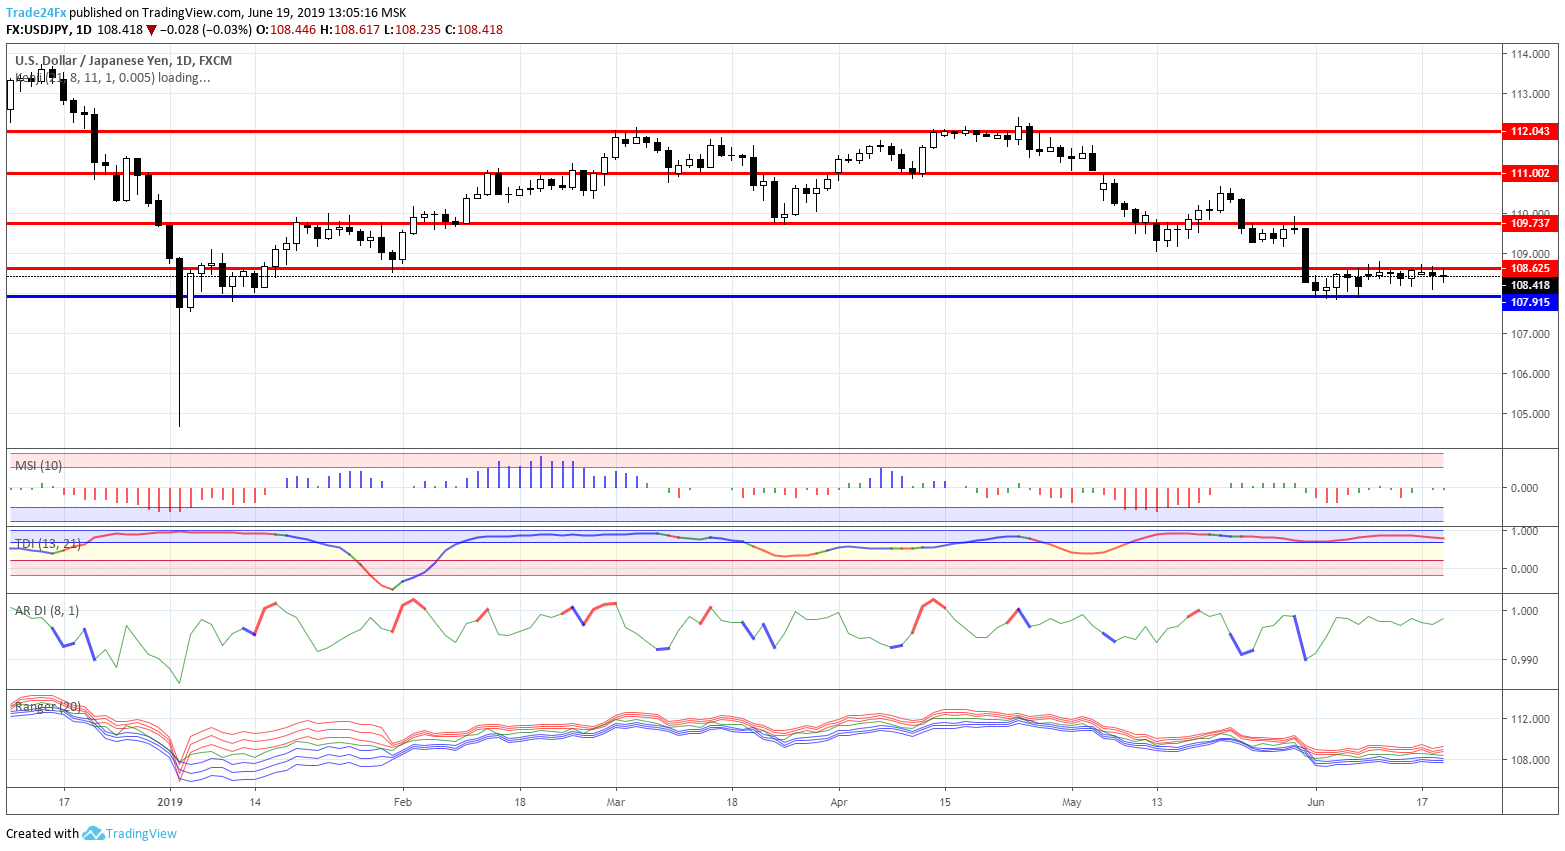This screenshot has height=851, width=1565.
Task: Open the 'Created with TradingView' link text
Action: 91,833
